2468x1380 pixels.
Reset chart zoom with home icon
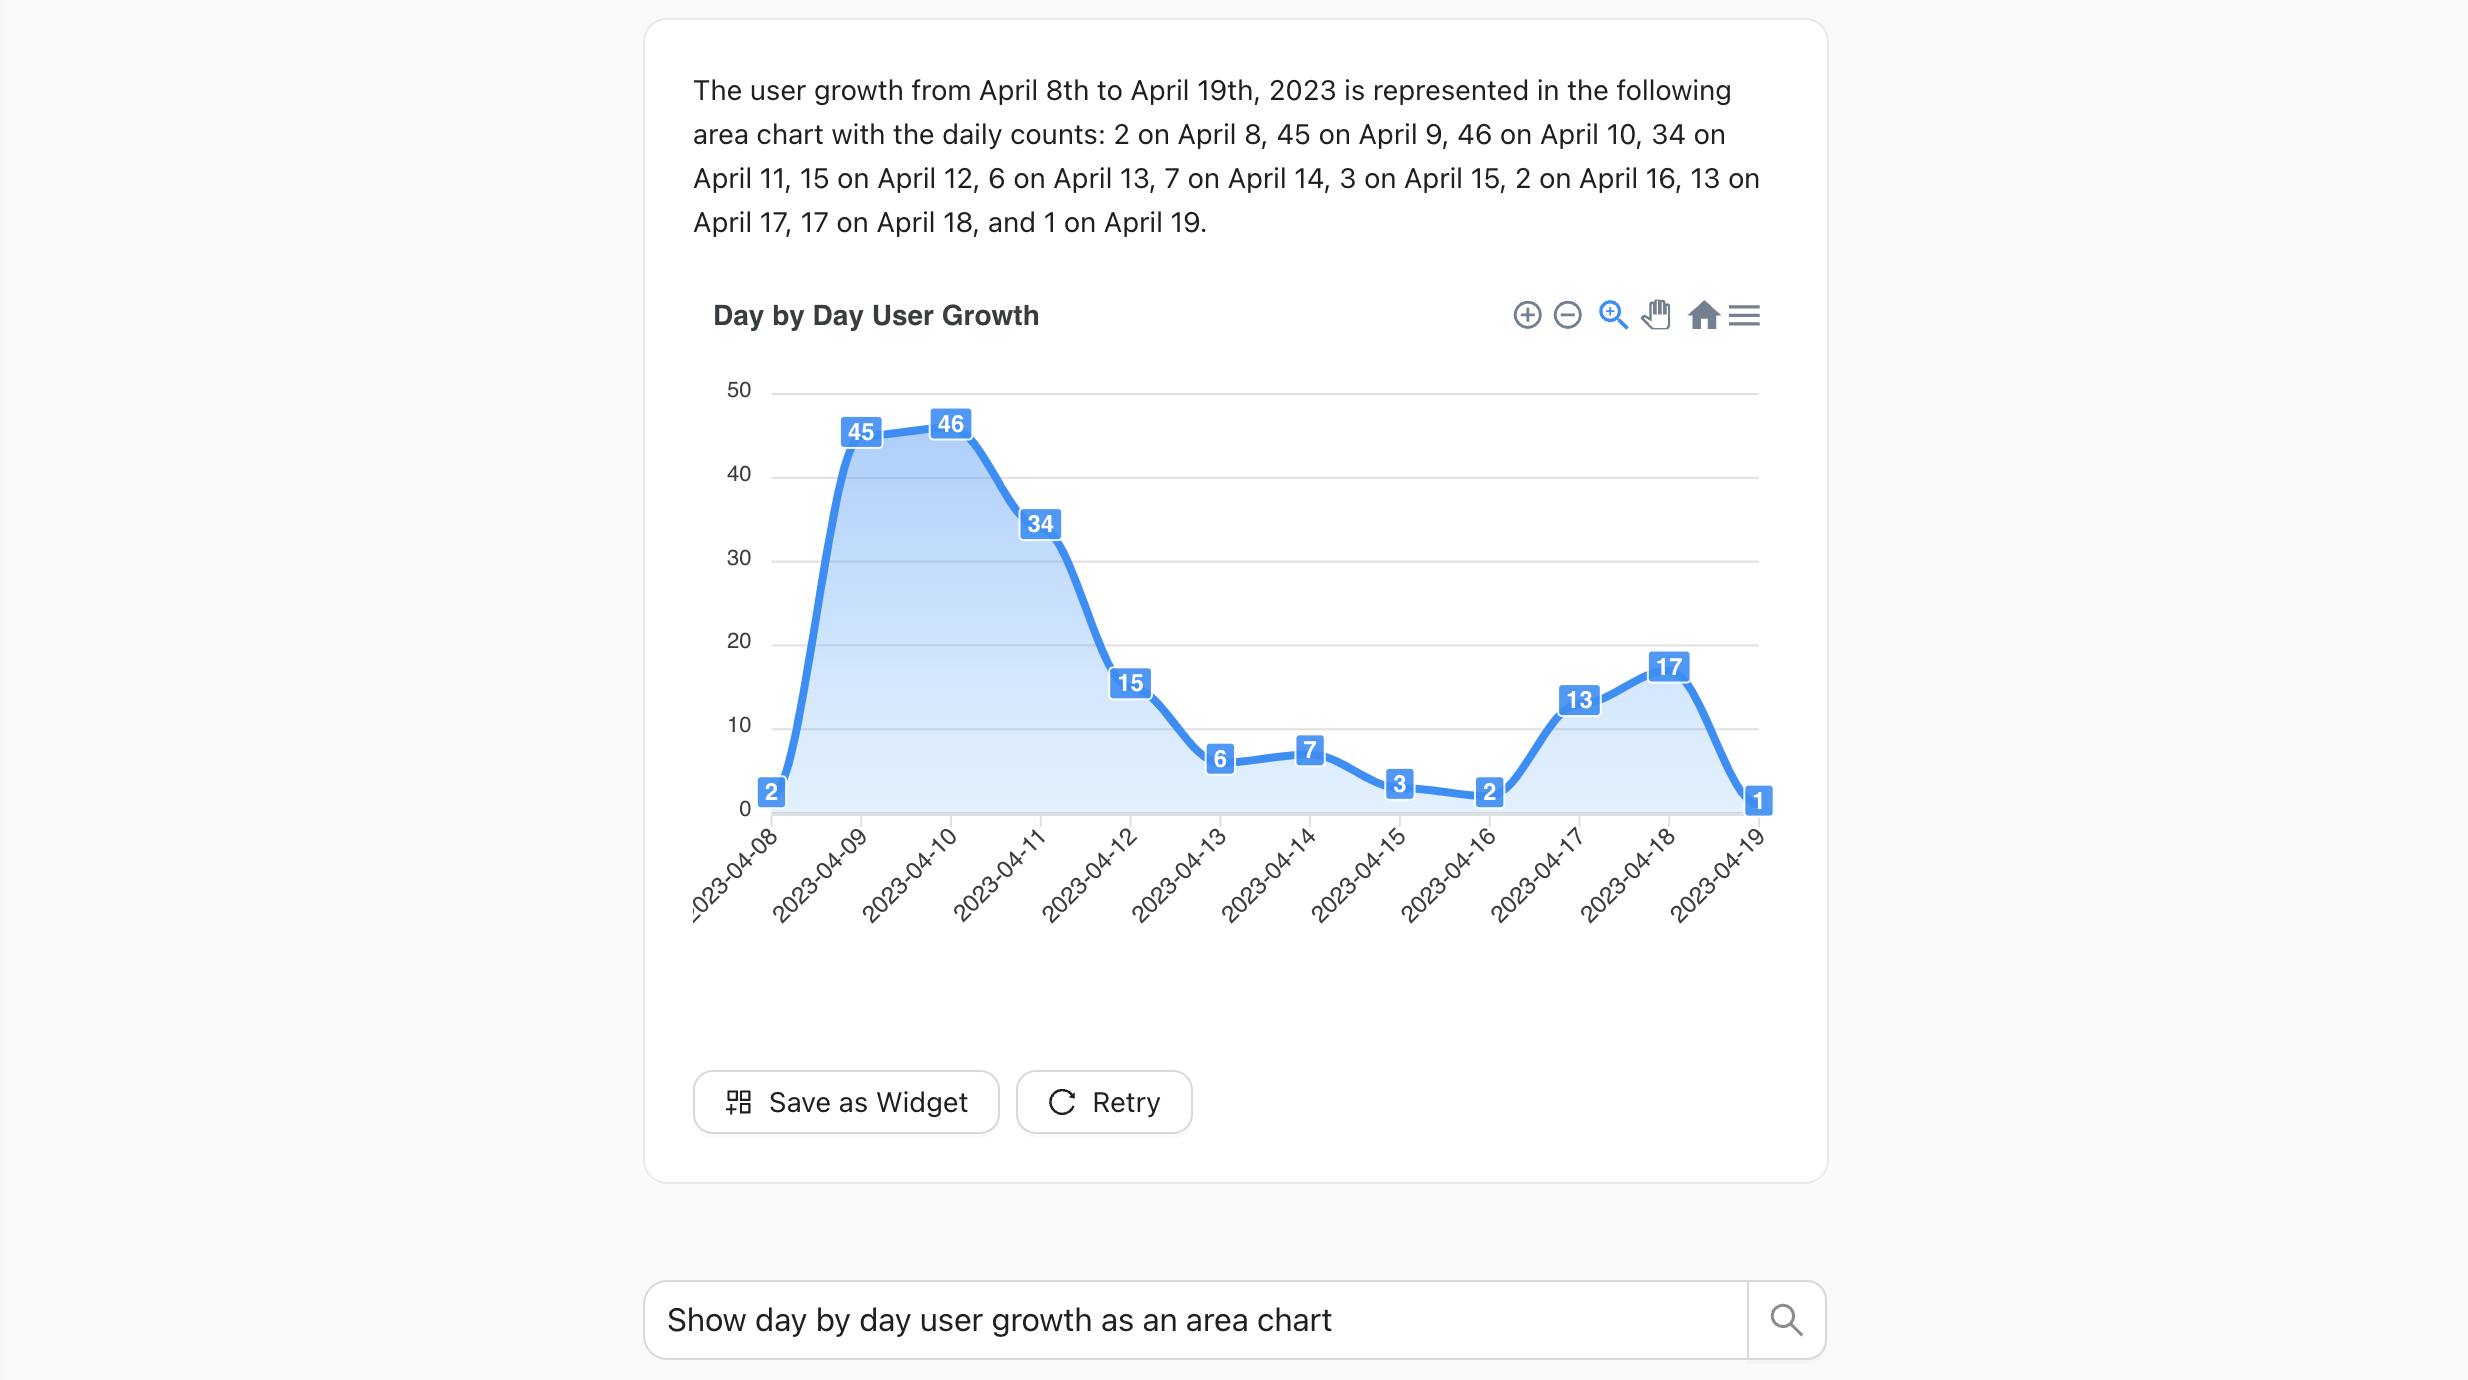coord(1703,315)
